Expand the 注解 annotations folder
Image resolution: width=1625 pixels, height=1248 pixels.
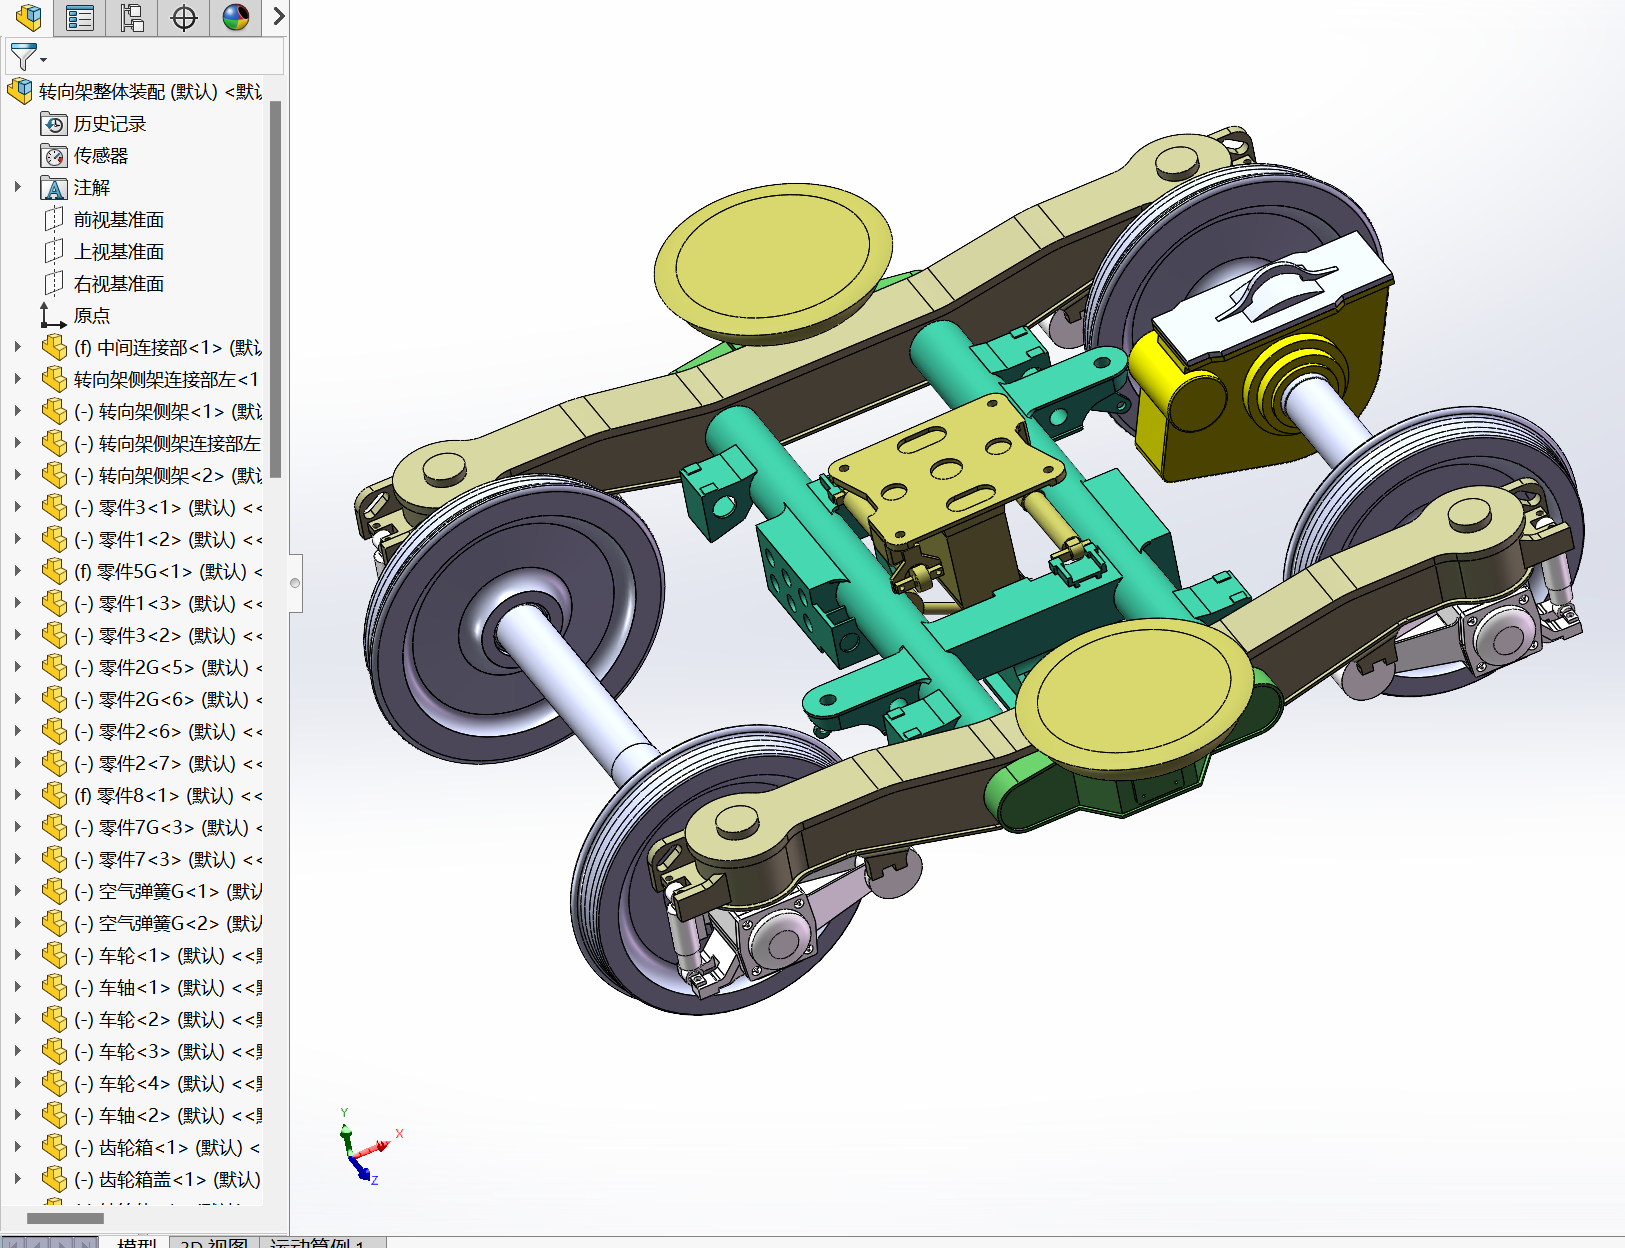[x=17, y=187]
